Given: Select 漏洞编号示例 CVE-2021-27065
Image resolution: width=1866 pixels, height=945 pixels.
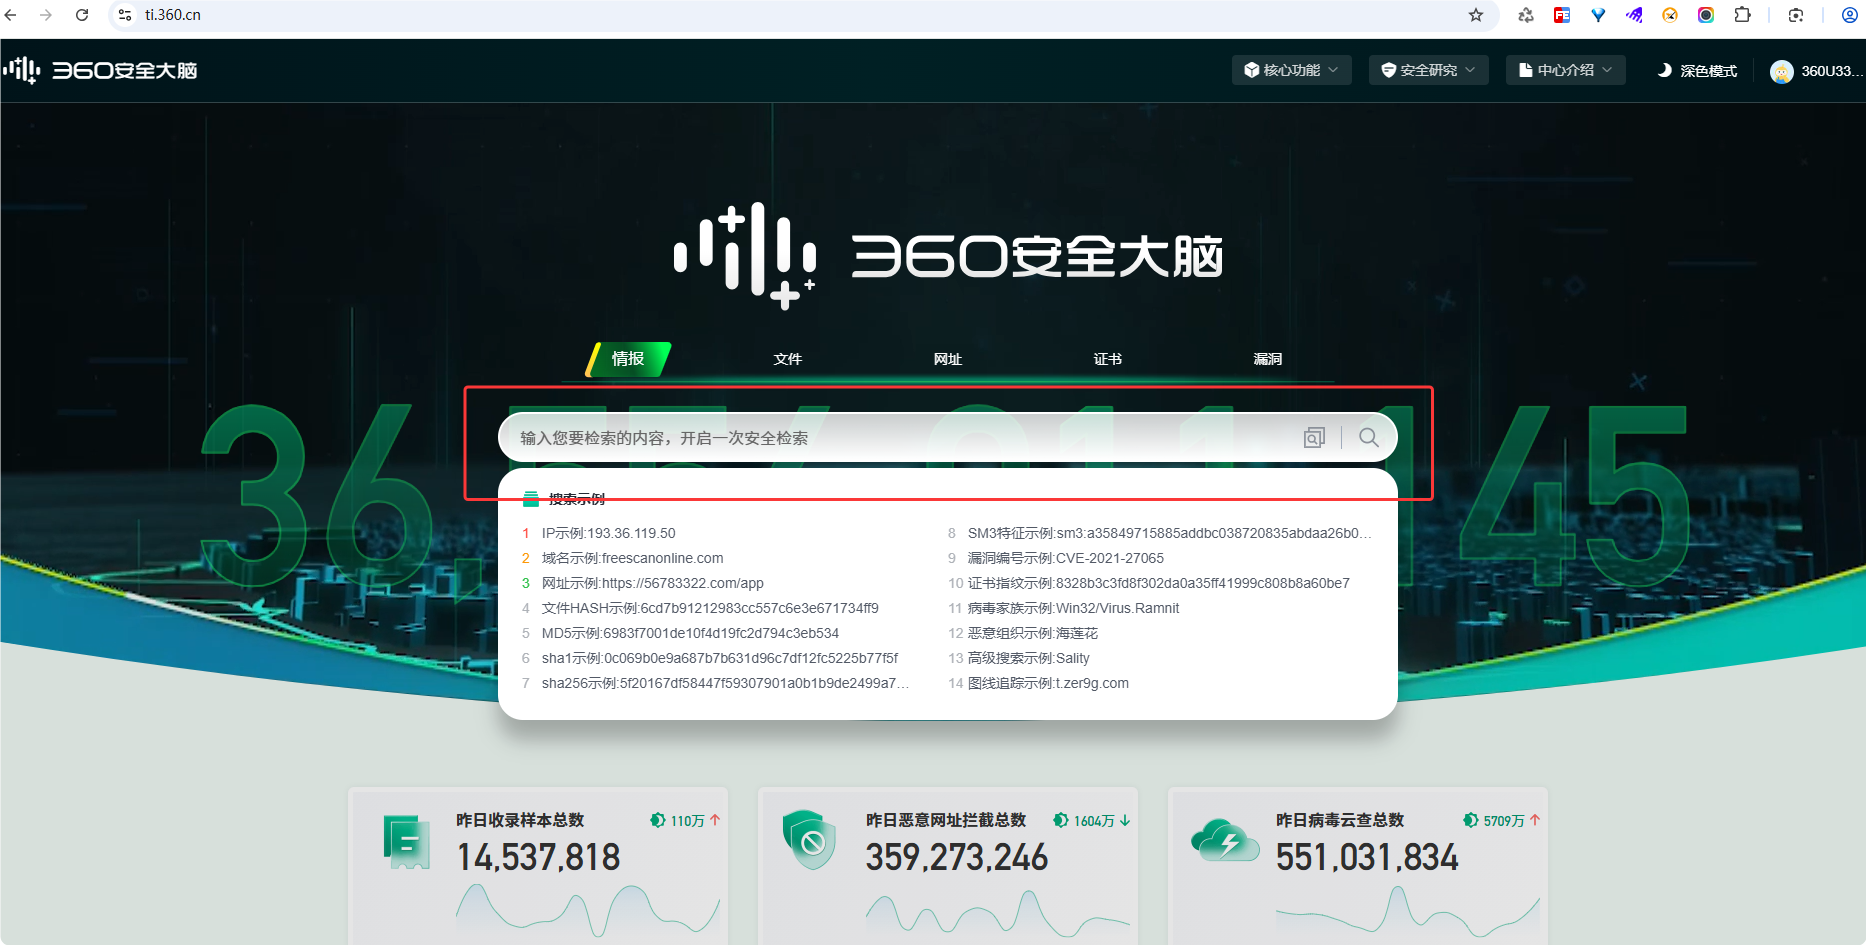Looking at the screenshot, I should point(1066,558).
